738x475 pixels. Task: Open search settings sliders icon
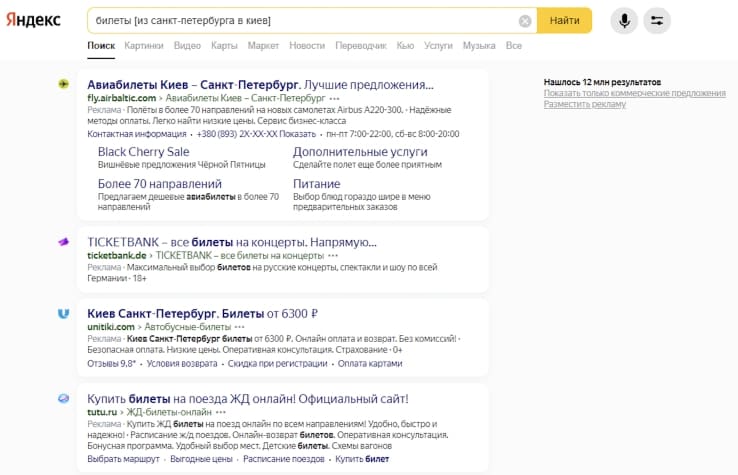pyautogui.click(x=657, y=21)
